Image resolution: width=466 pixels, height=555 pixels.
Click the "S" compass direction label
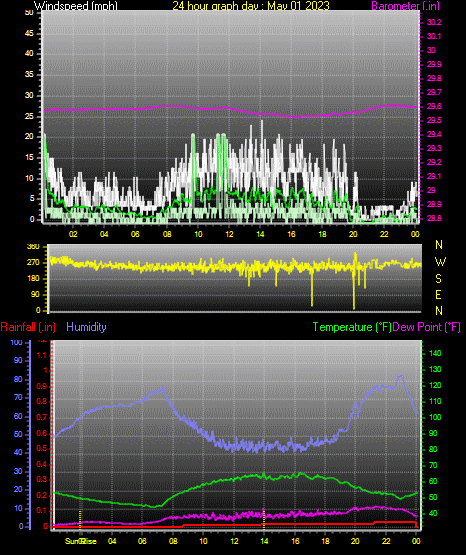[x=438, y=279]
